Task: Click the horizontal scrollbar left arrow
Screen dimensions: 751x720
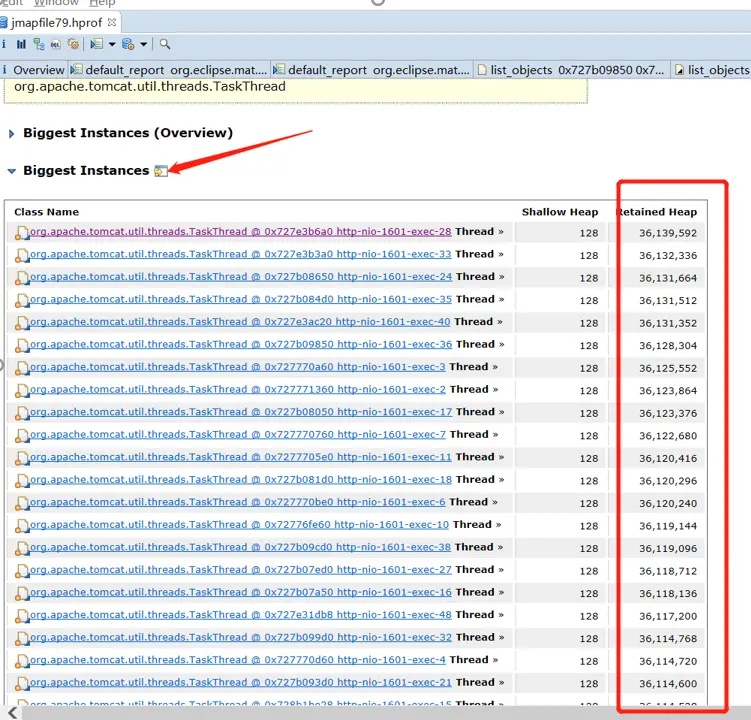Action: (x=12, y=713)
